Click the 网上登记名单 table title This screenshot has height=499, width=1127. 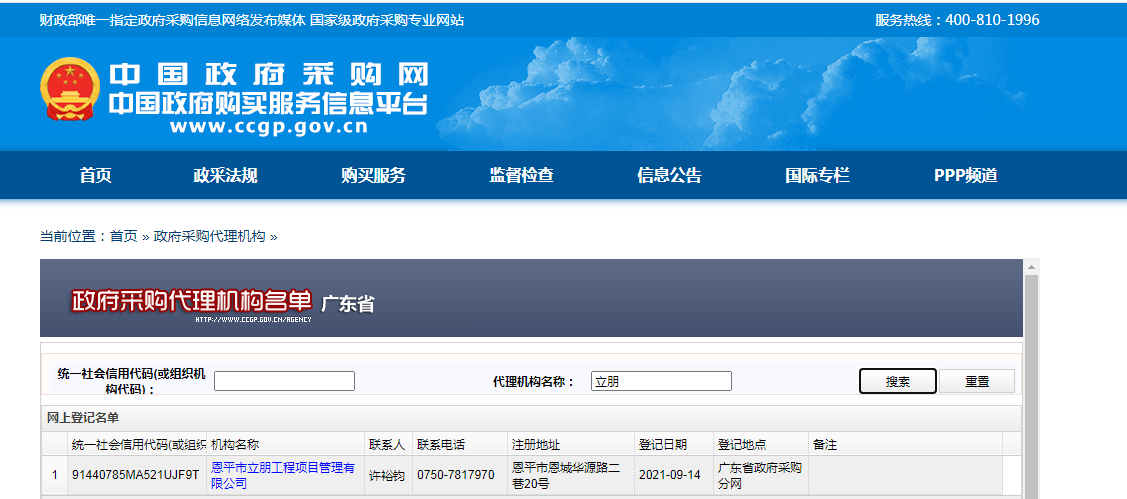(x=83, y=418)
